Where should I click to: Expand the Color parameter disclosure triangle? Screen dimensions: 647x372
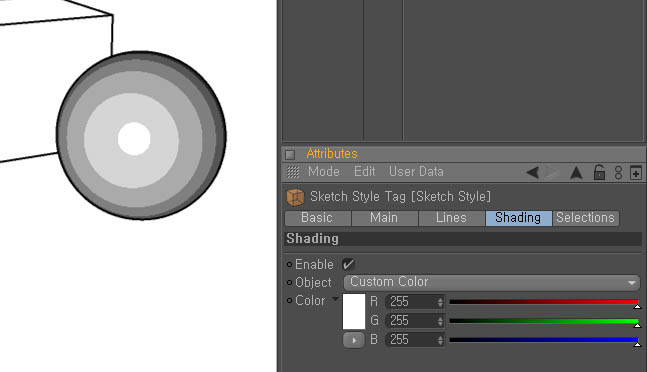pyautogui.click(x=335, y=299)
